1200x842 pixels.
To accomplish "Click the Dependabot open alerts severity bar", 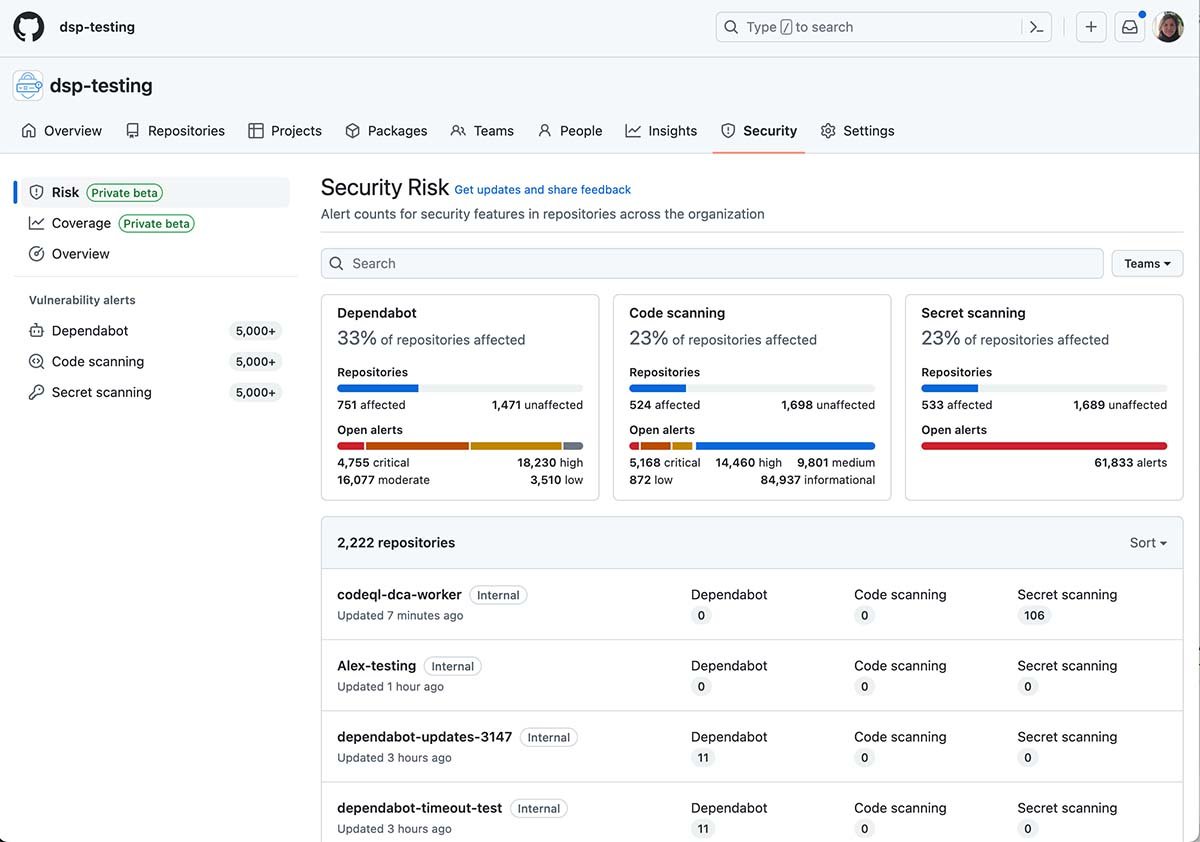I will click(460, 446).
